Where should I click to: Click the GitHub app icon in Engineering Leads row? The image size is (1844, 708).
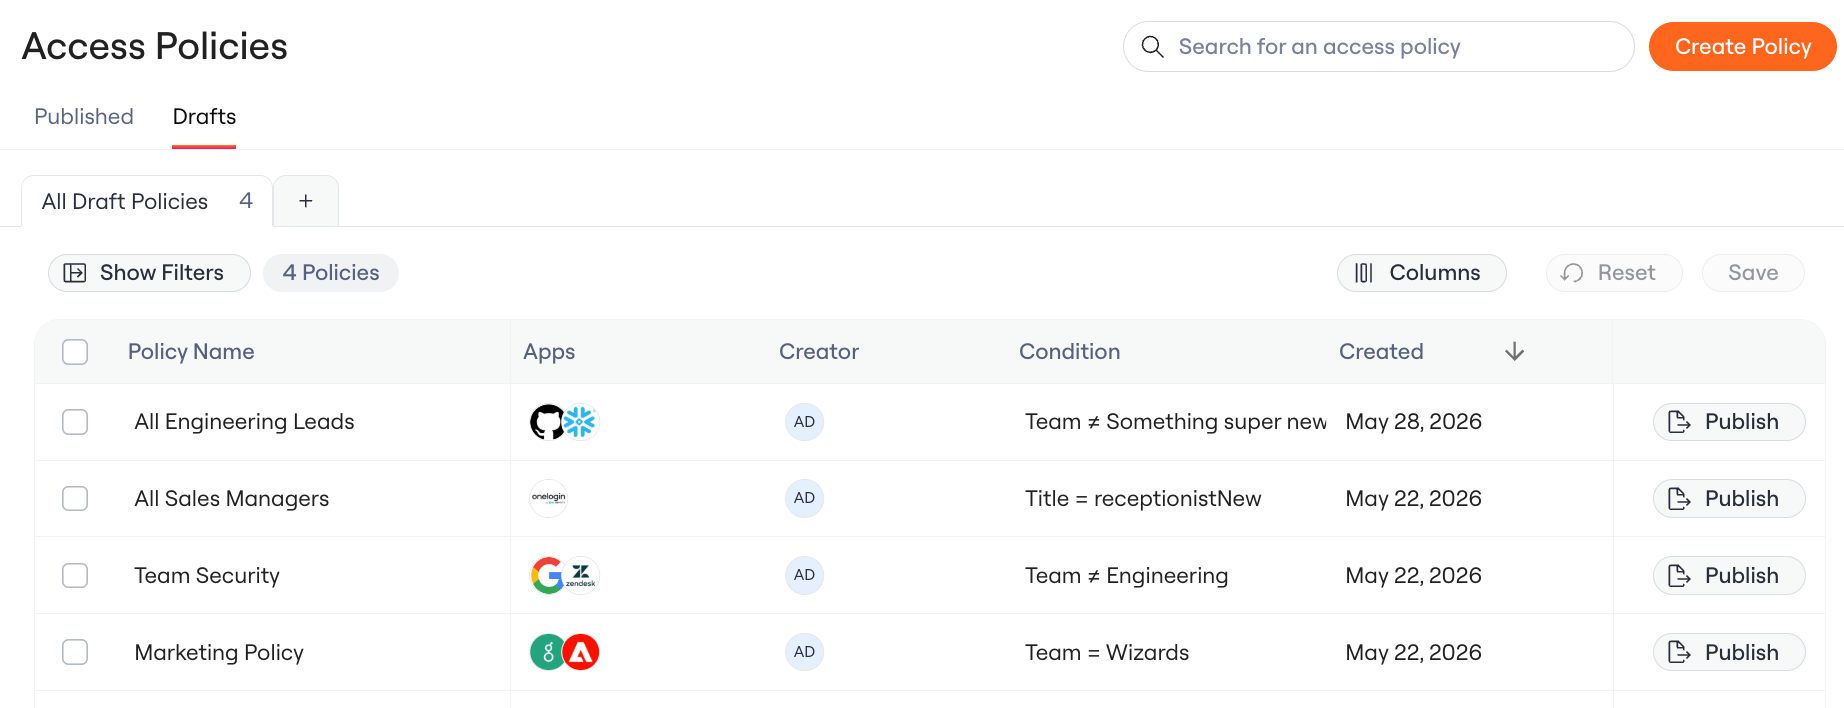point(547,422)
